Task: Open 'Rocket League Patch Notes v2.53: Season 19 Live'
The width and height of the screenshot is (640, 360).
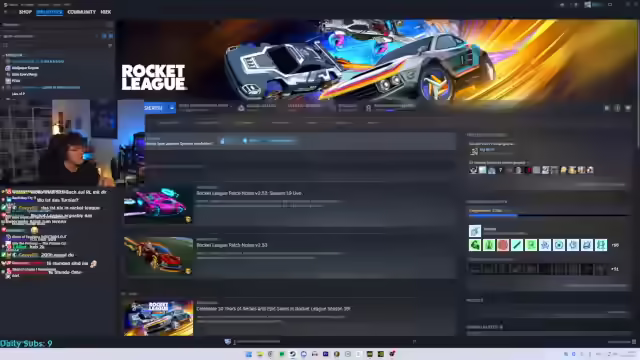Action: pos(249,193)
